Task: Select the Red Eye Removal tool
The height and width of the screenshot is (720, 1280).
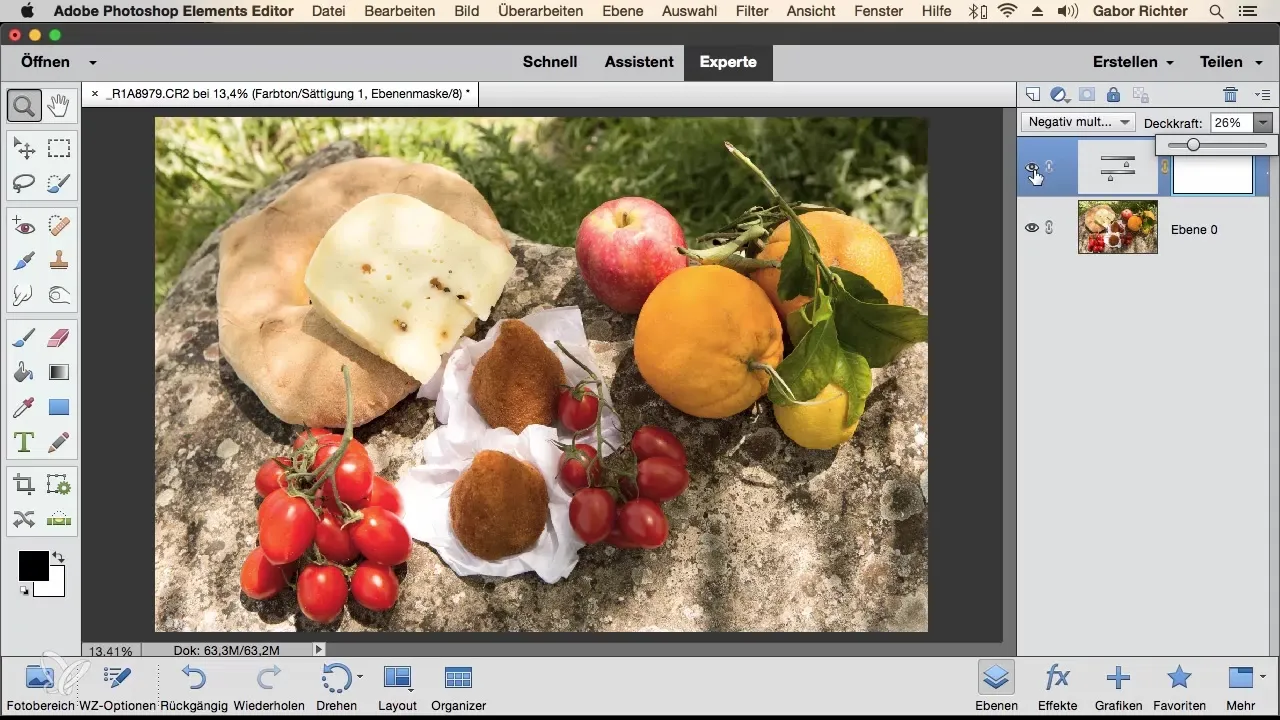Action: click(24, 227)
